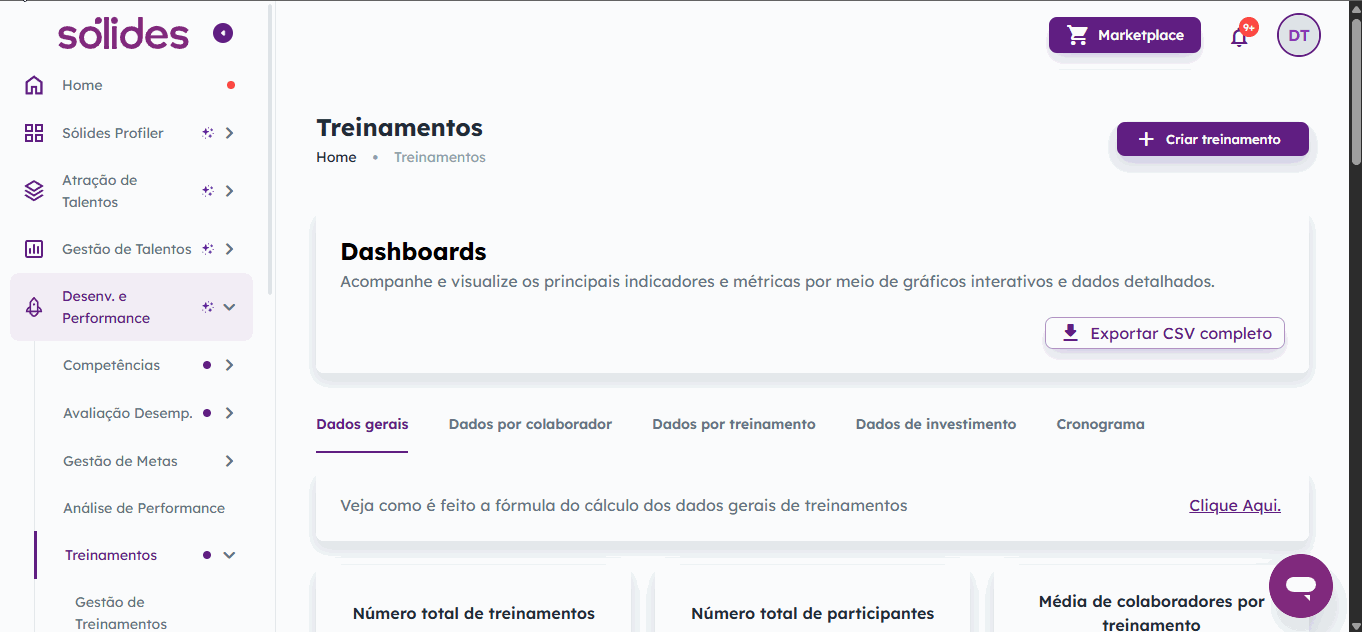The image size is (1362, 632).
Task: Click Exportar CSV completo button
Action: (1165, 333)
